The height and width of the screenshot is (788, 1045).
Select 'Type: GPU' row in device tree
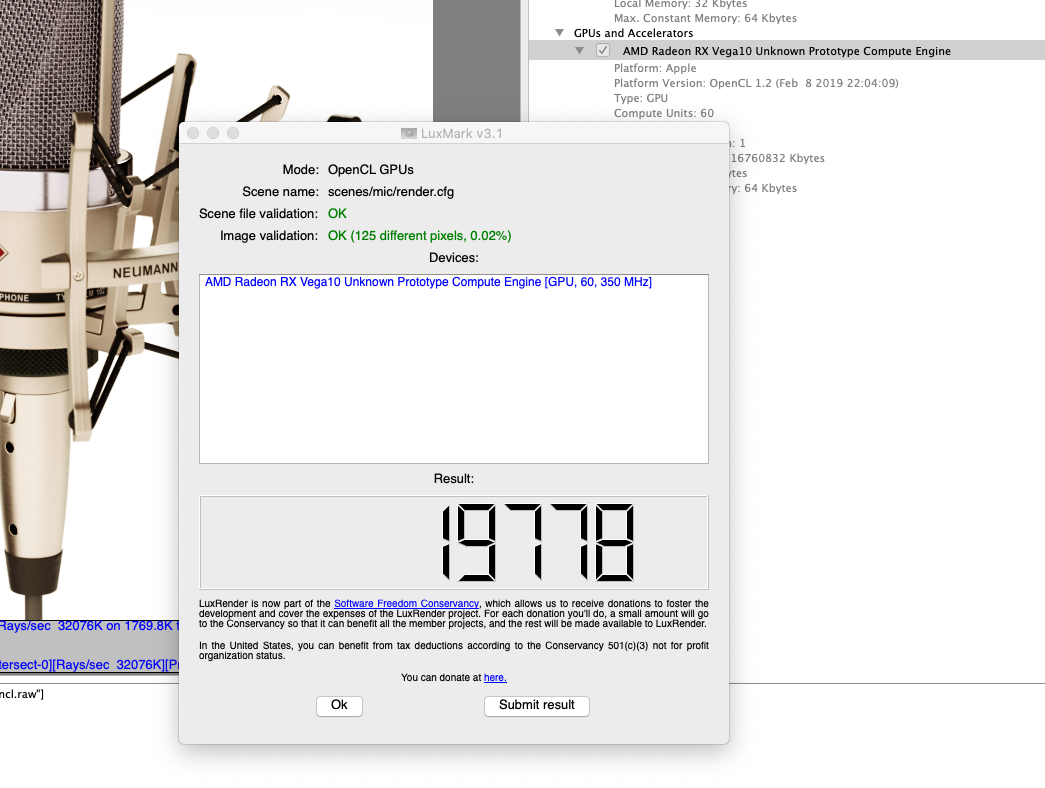(640, 98)
